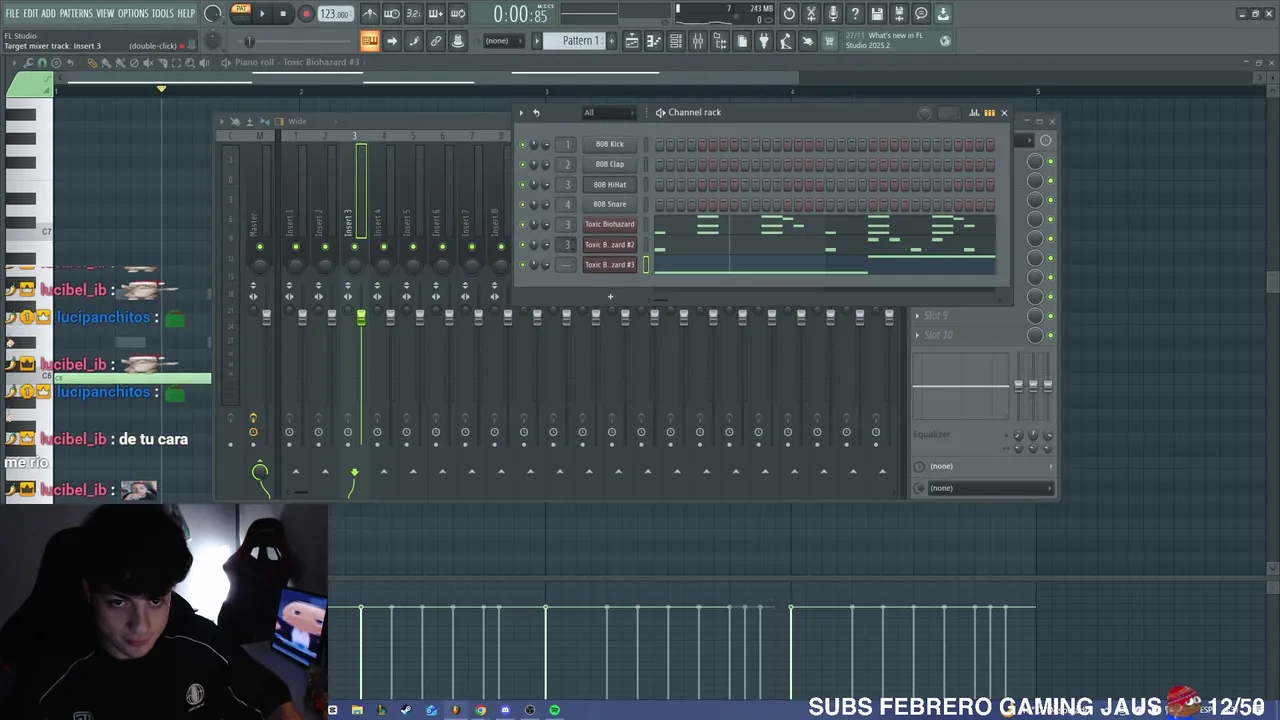Click the Stop button in transport

[283, 14]
